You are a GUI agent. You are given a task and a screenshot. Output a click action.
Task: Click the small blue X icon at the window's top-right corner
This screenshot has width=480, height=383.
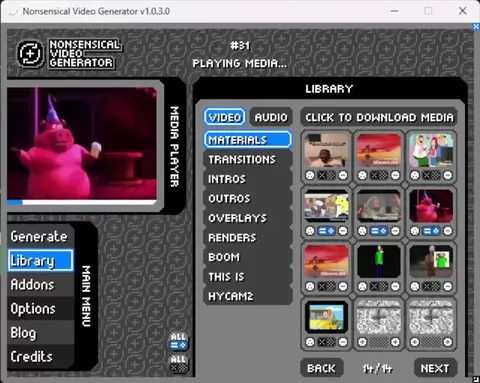476,27
